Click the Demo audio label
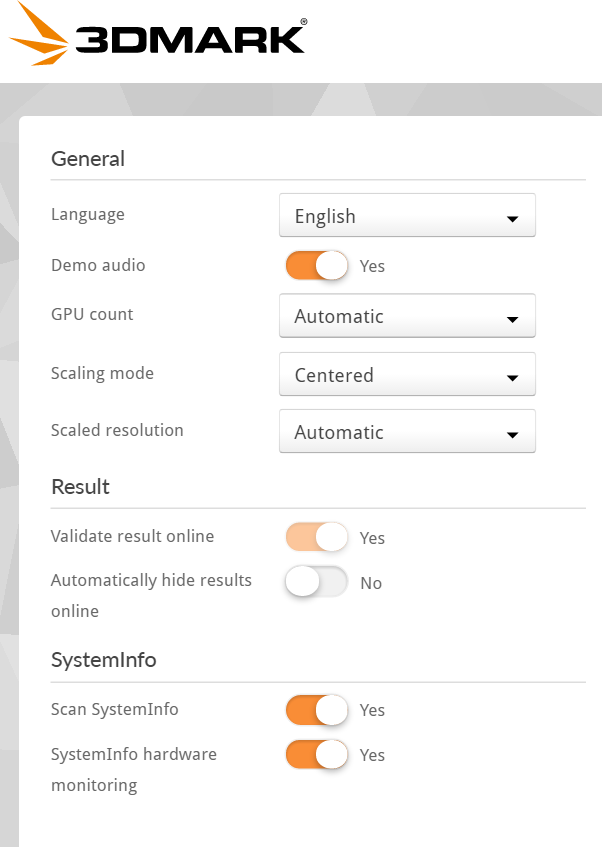602x847 pixels. pos(98,265)
